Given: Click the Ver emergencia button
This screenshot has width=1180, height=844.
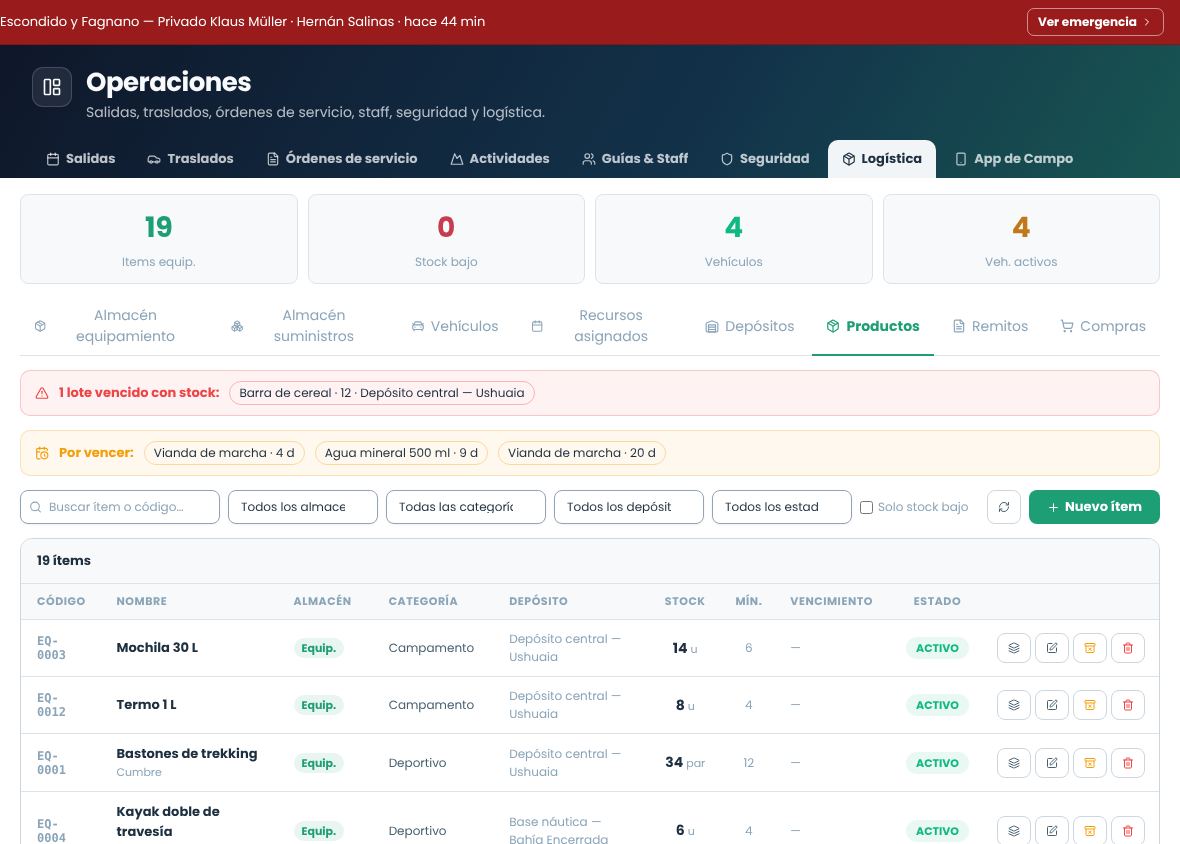Looking at the screenshot, I should tap(1095, 22).
